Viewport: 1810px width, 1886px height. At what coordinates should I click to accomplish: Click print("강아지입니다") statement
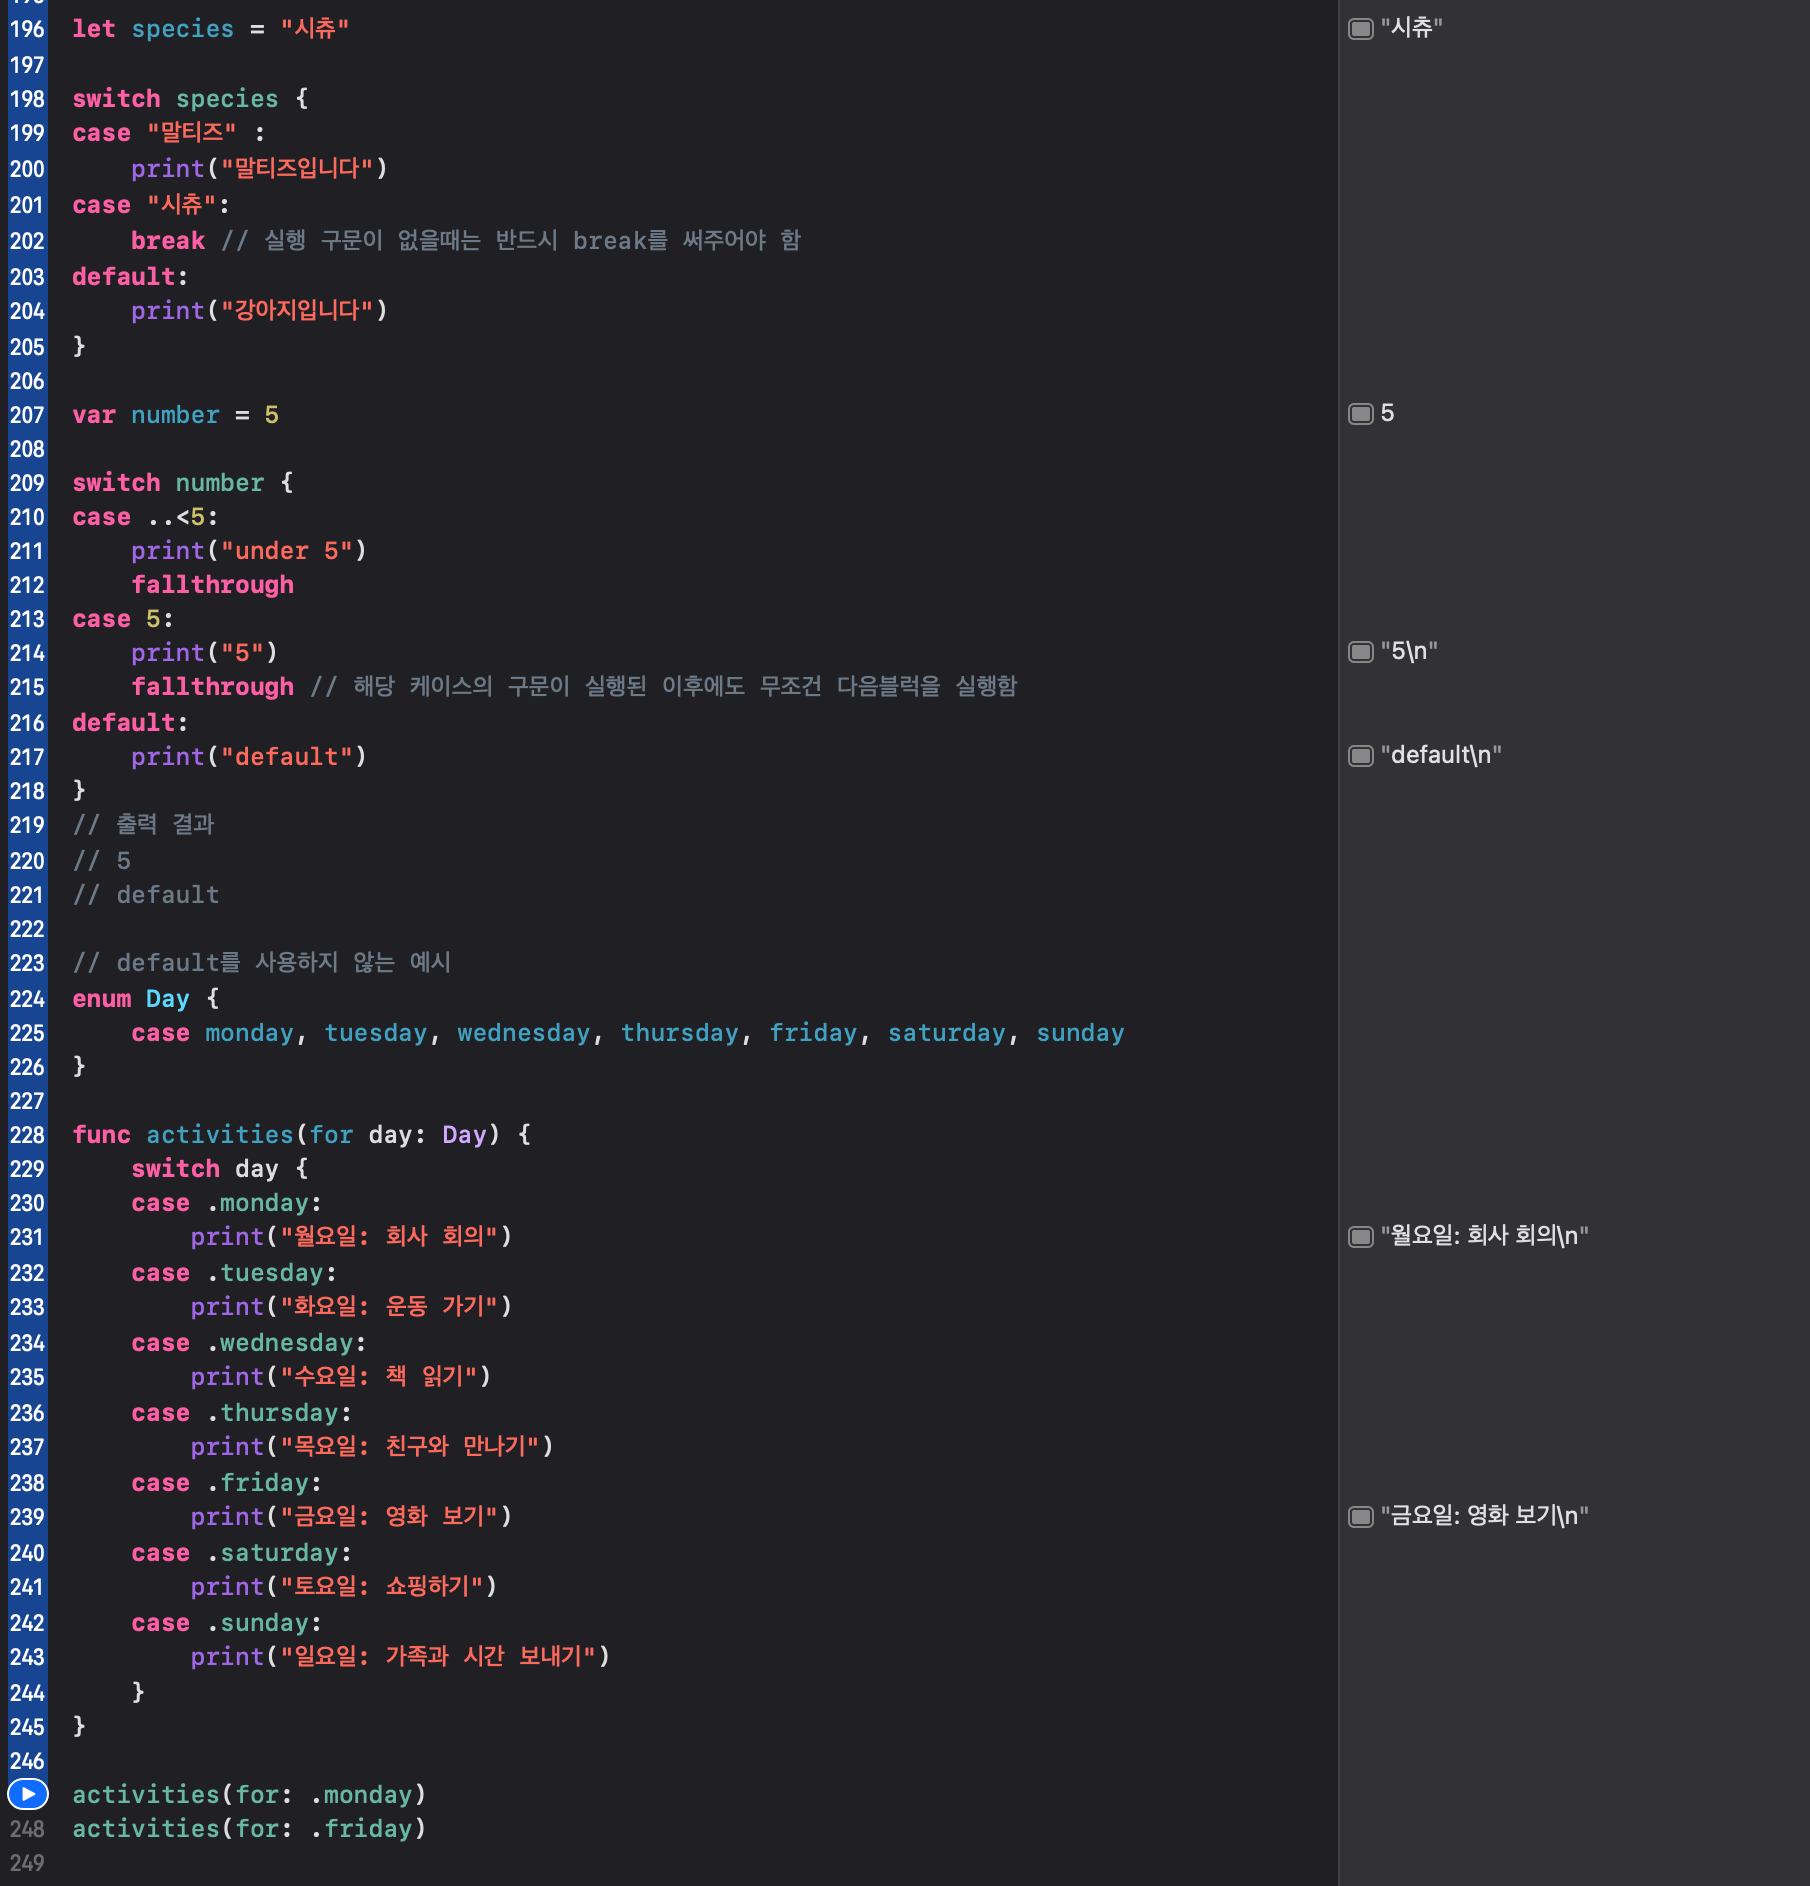[x=259, y=311]
